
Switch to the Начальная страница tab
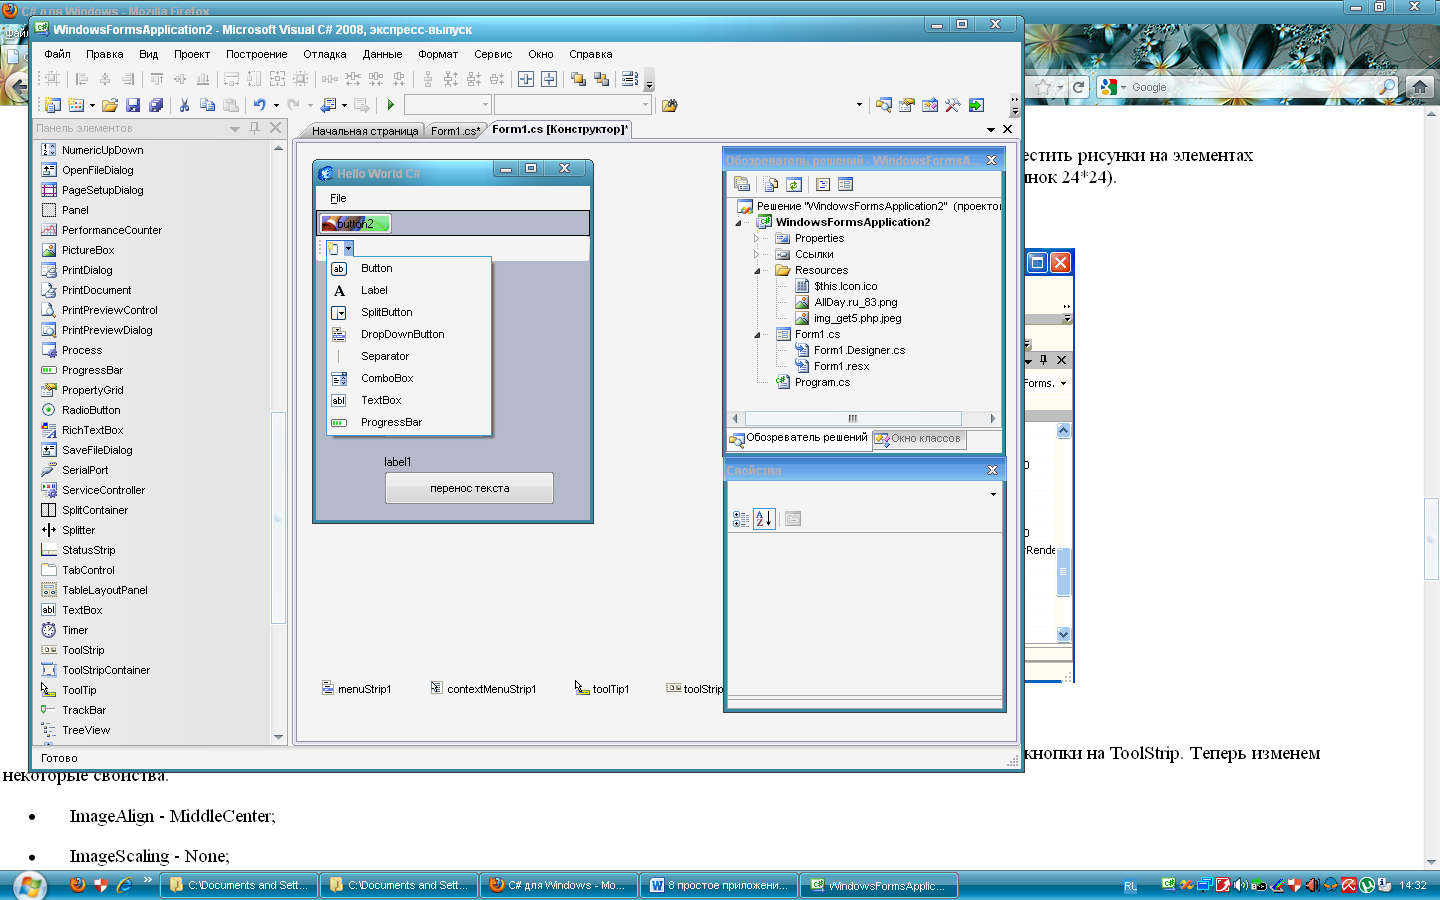[x=365, y=131]
